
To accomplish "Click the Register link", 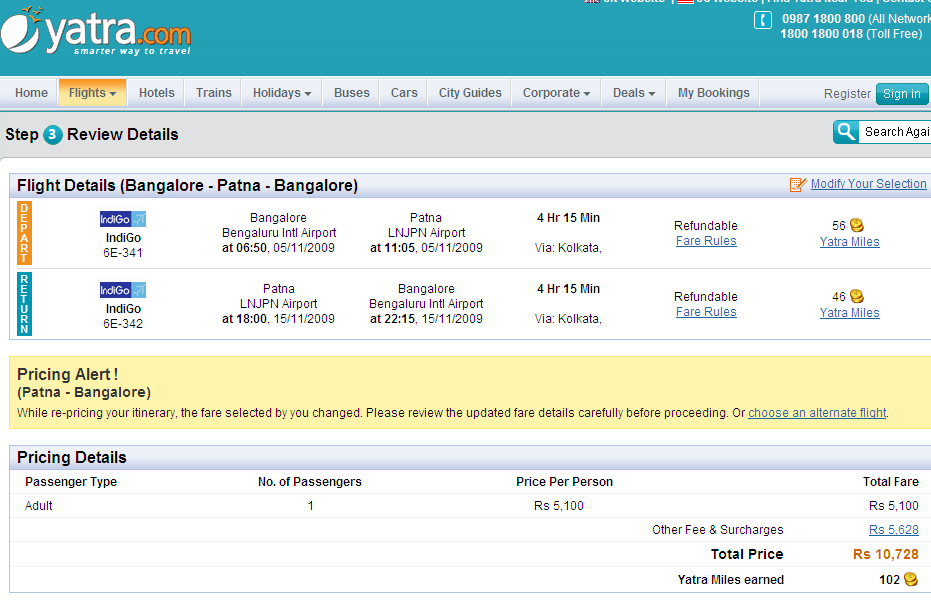I will pyautogui.click(x=847, y=94).
